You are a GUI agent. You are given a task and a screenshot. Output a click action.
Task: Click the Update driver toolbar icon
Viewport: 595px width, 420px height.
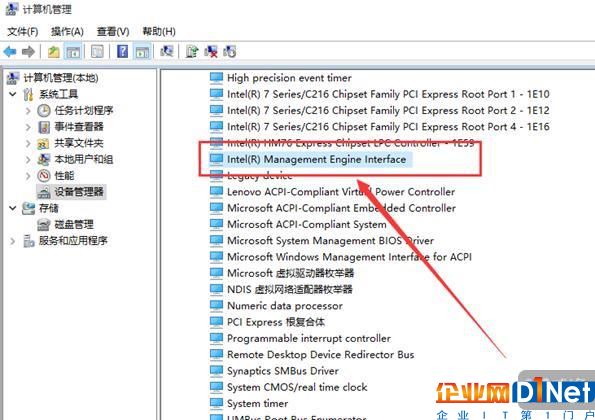coord(192,51)
